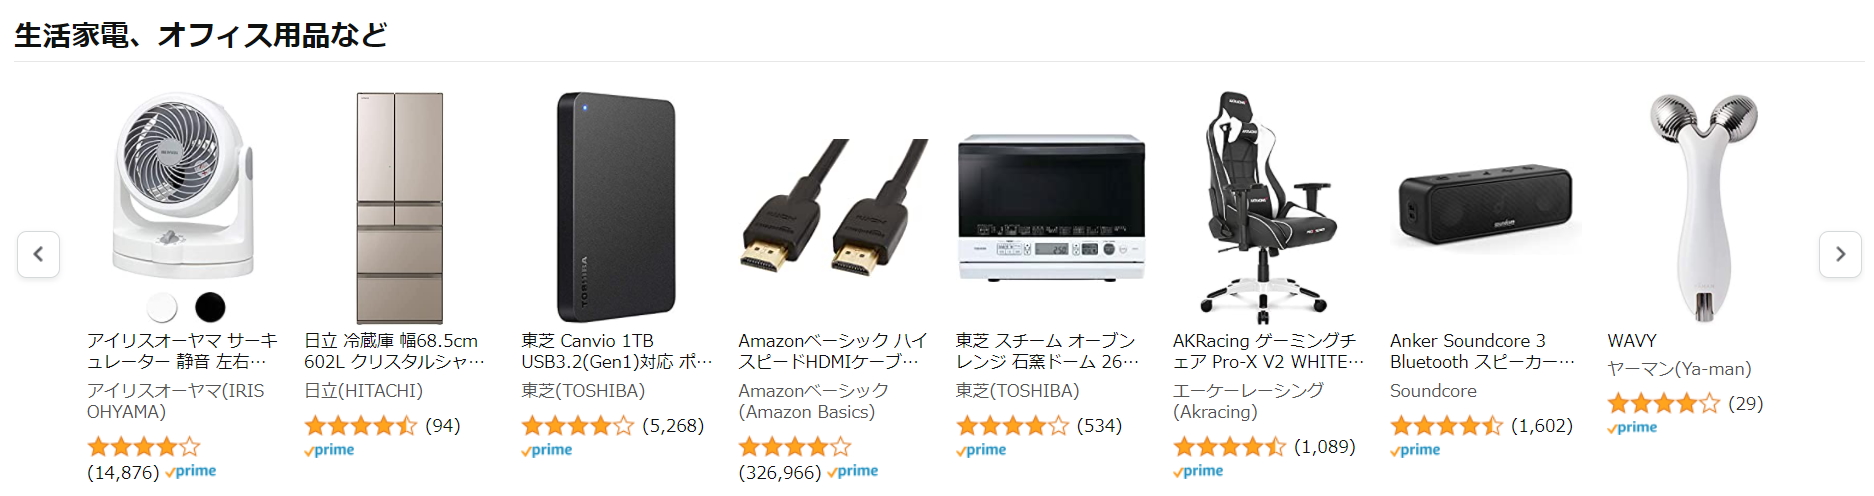
Task: Open the Iris Ohyama circulator fan image
Action: (x=185, y=186)
